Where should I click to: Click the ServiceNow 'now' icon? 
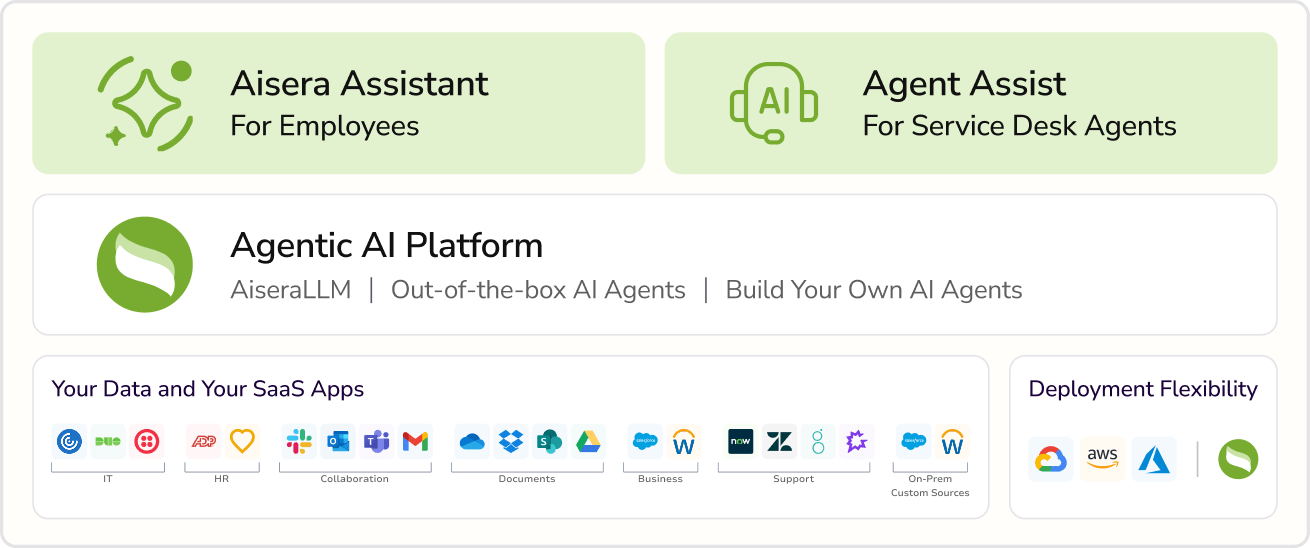[740, 441]
